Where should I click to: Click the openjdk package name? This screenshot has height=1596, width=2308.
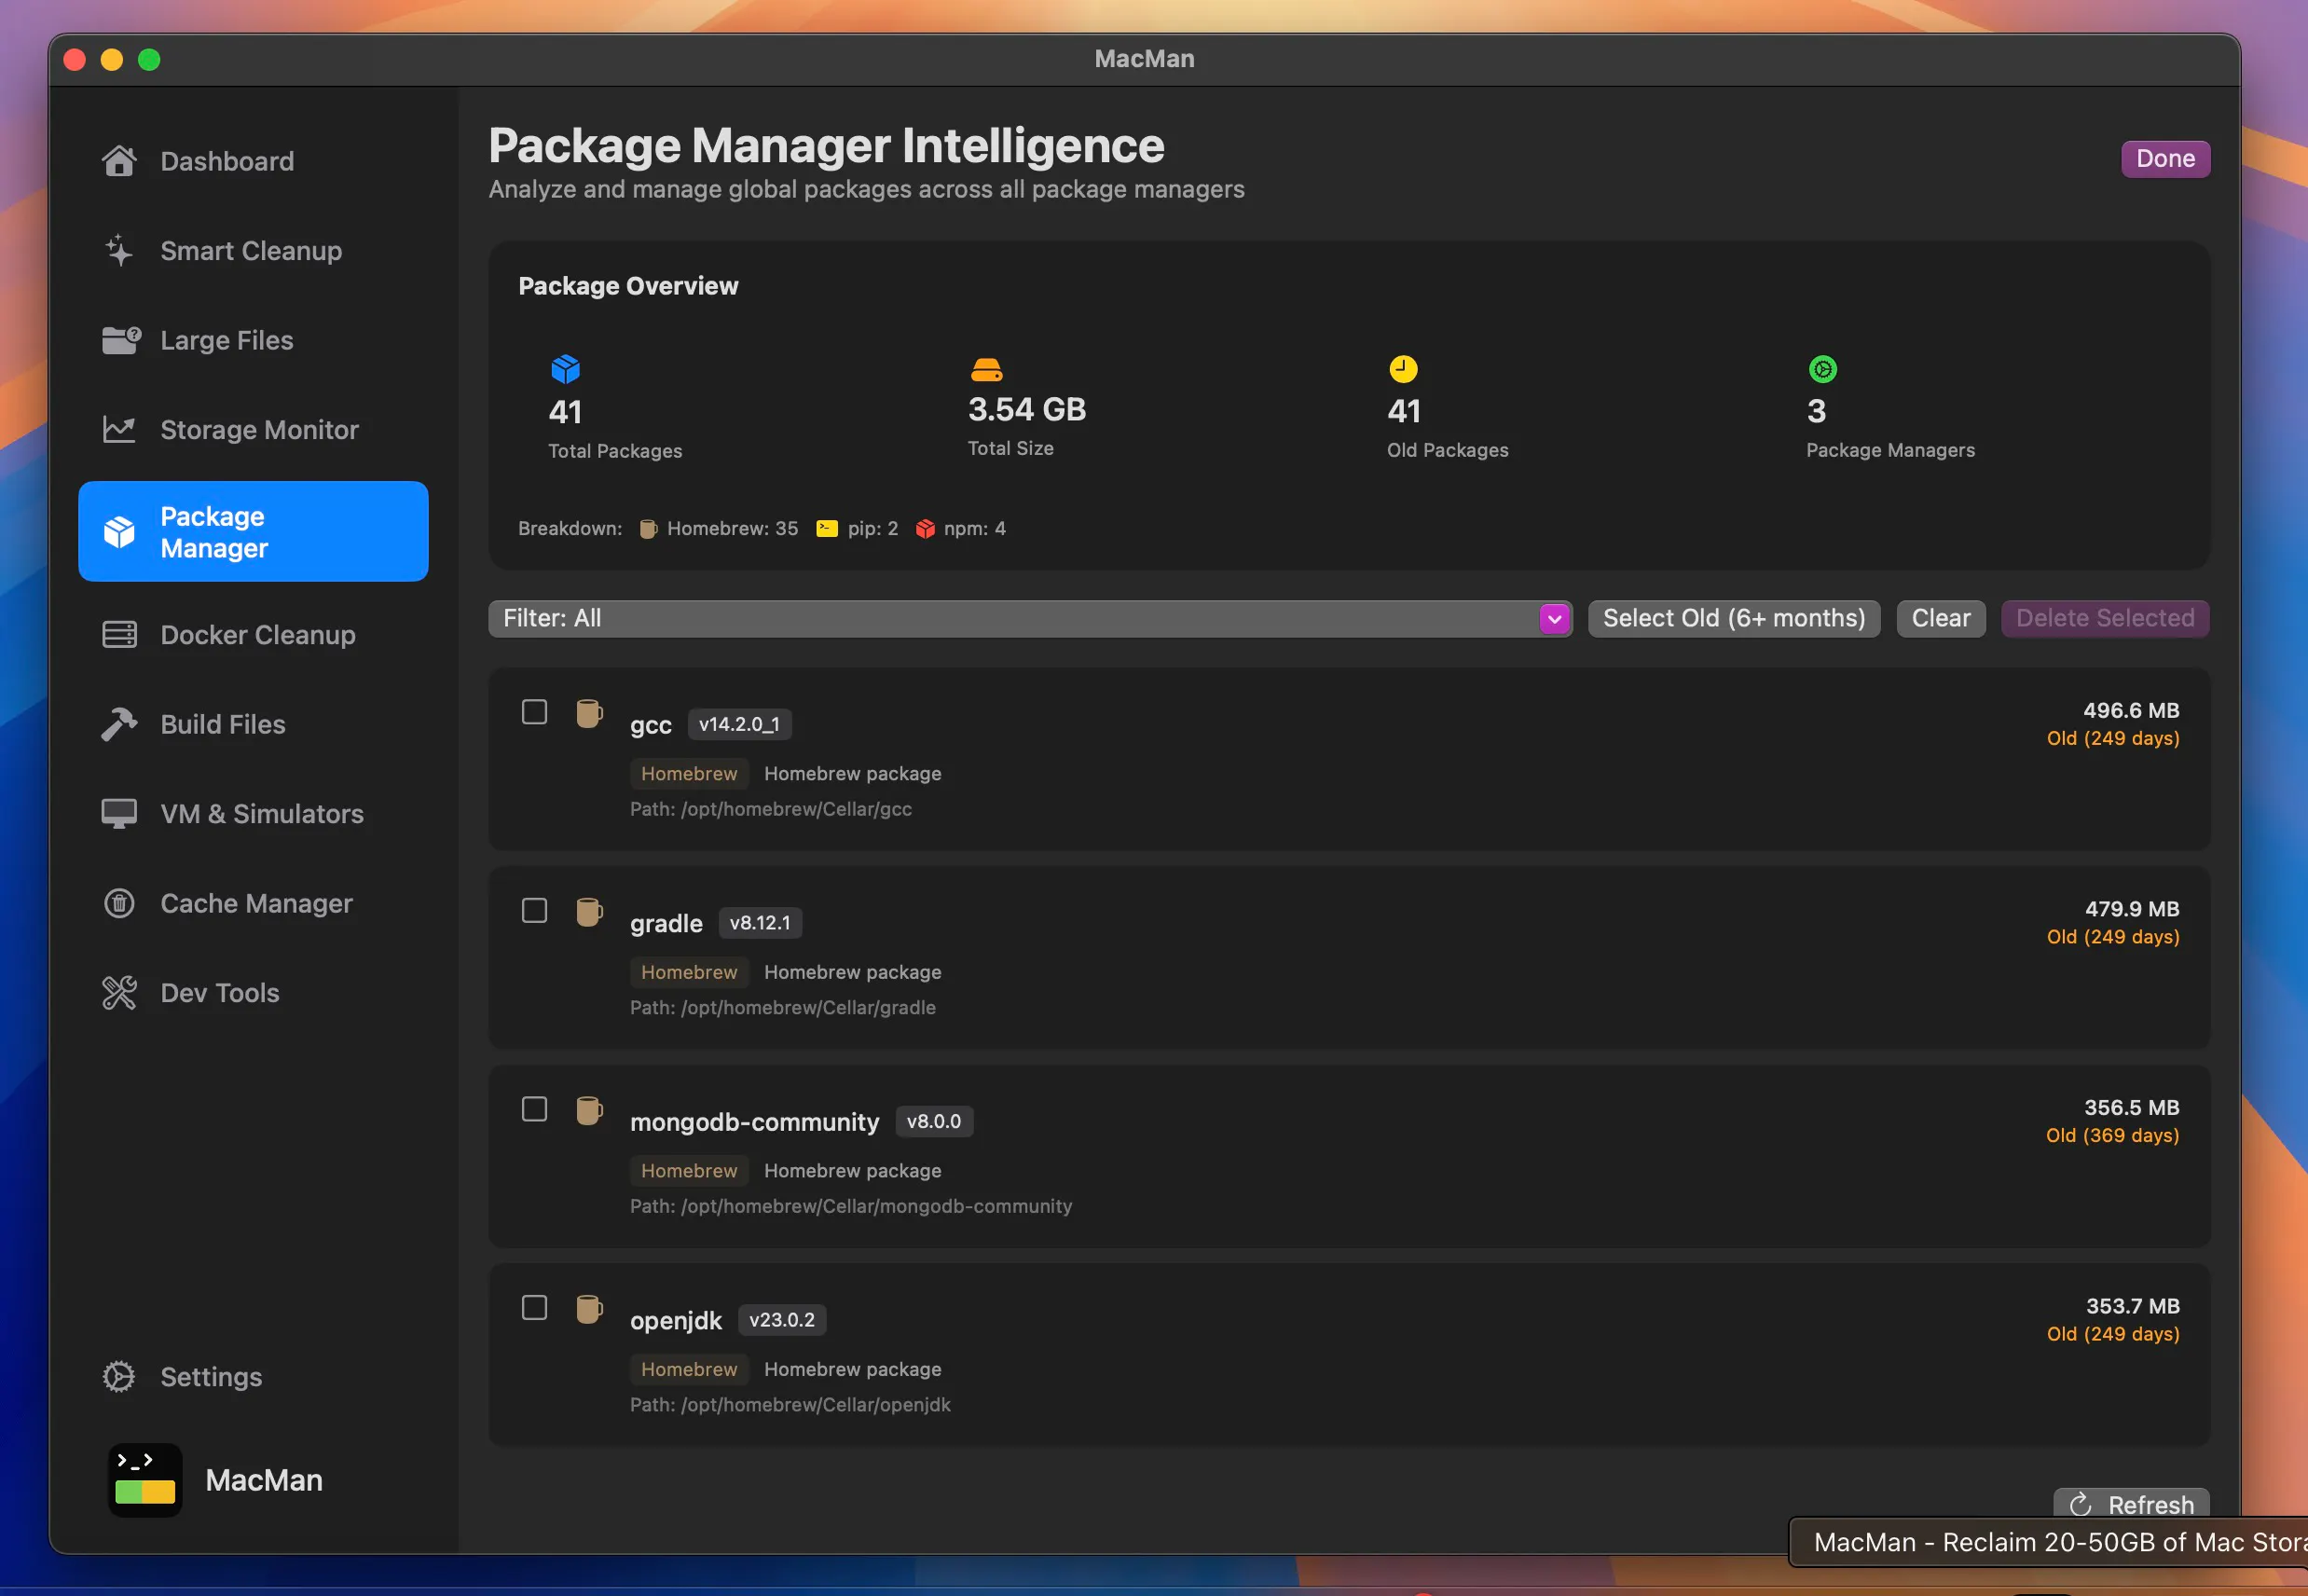click(x=675, y=1320)
